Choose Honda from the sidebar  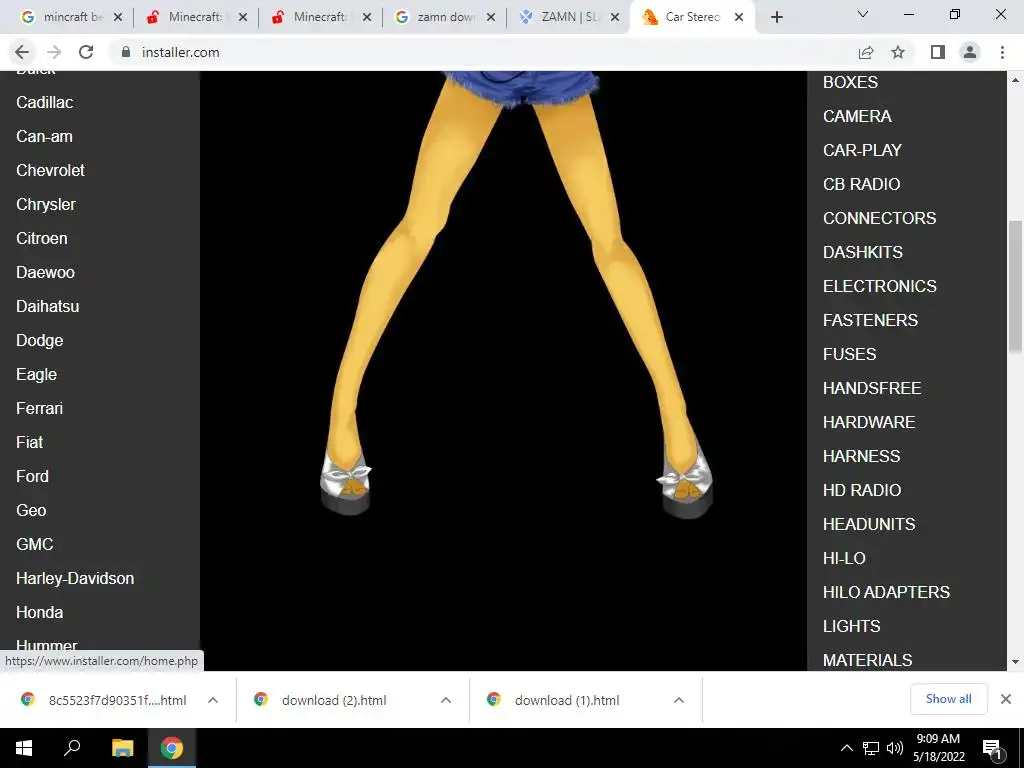click(x=40, y=612)
